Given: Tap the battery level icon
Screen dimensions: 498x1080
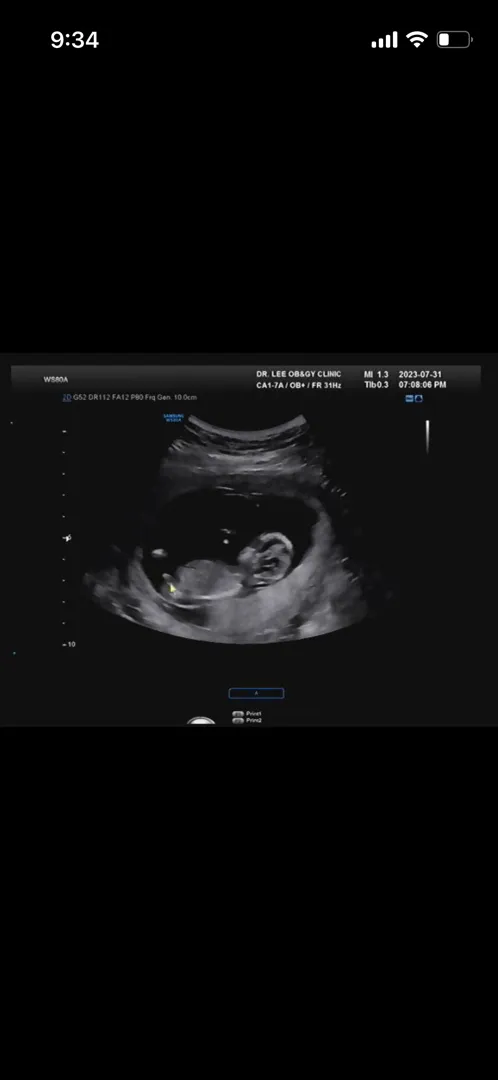Looking at the screenshot, I should [454, 40].
